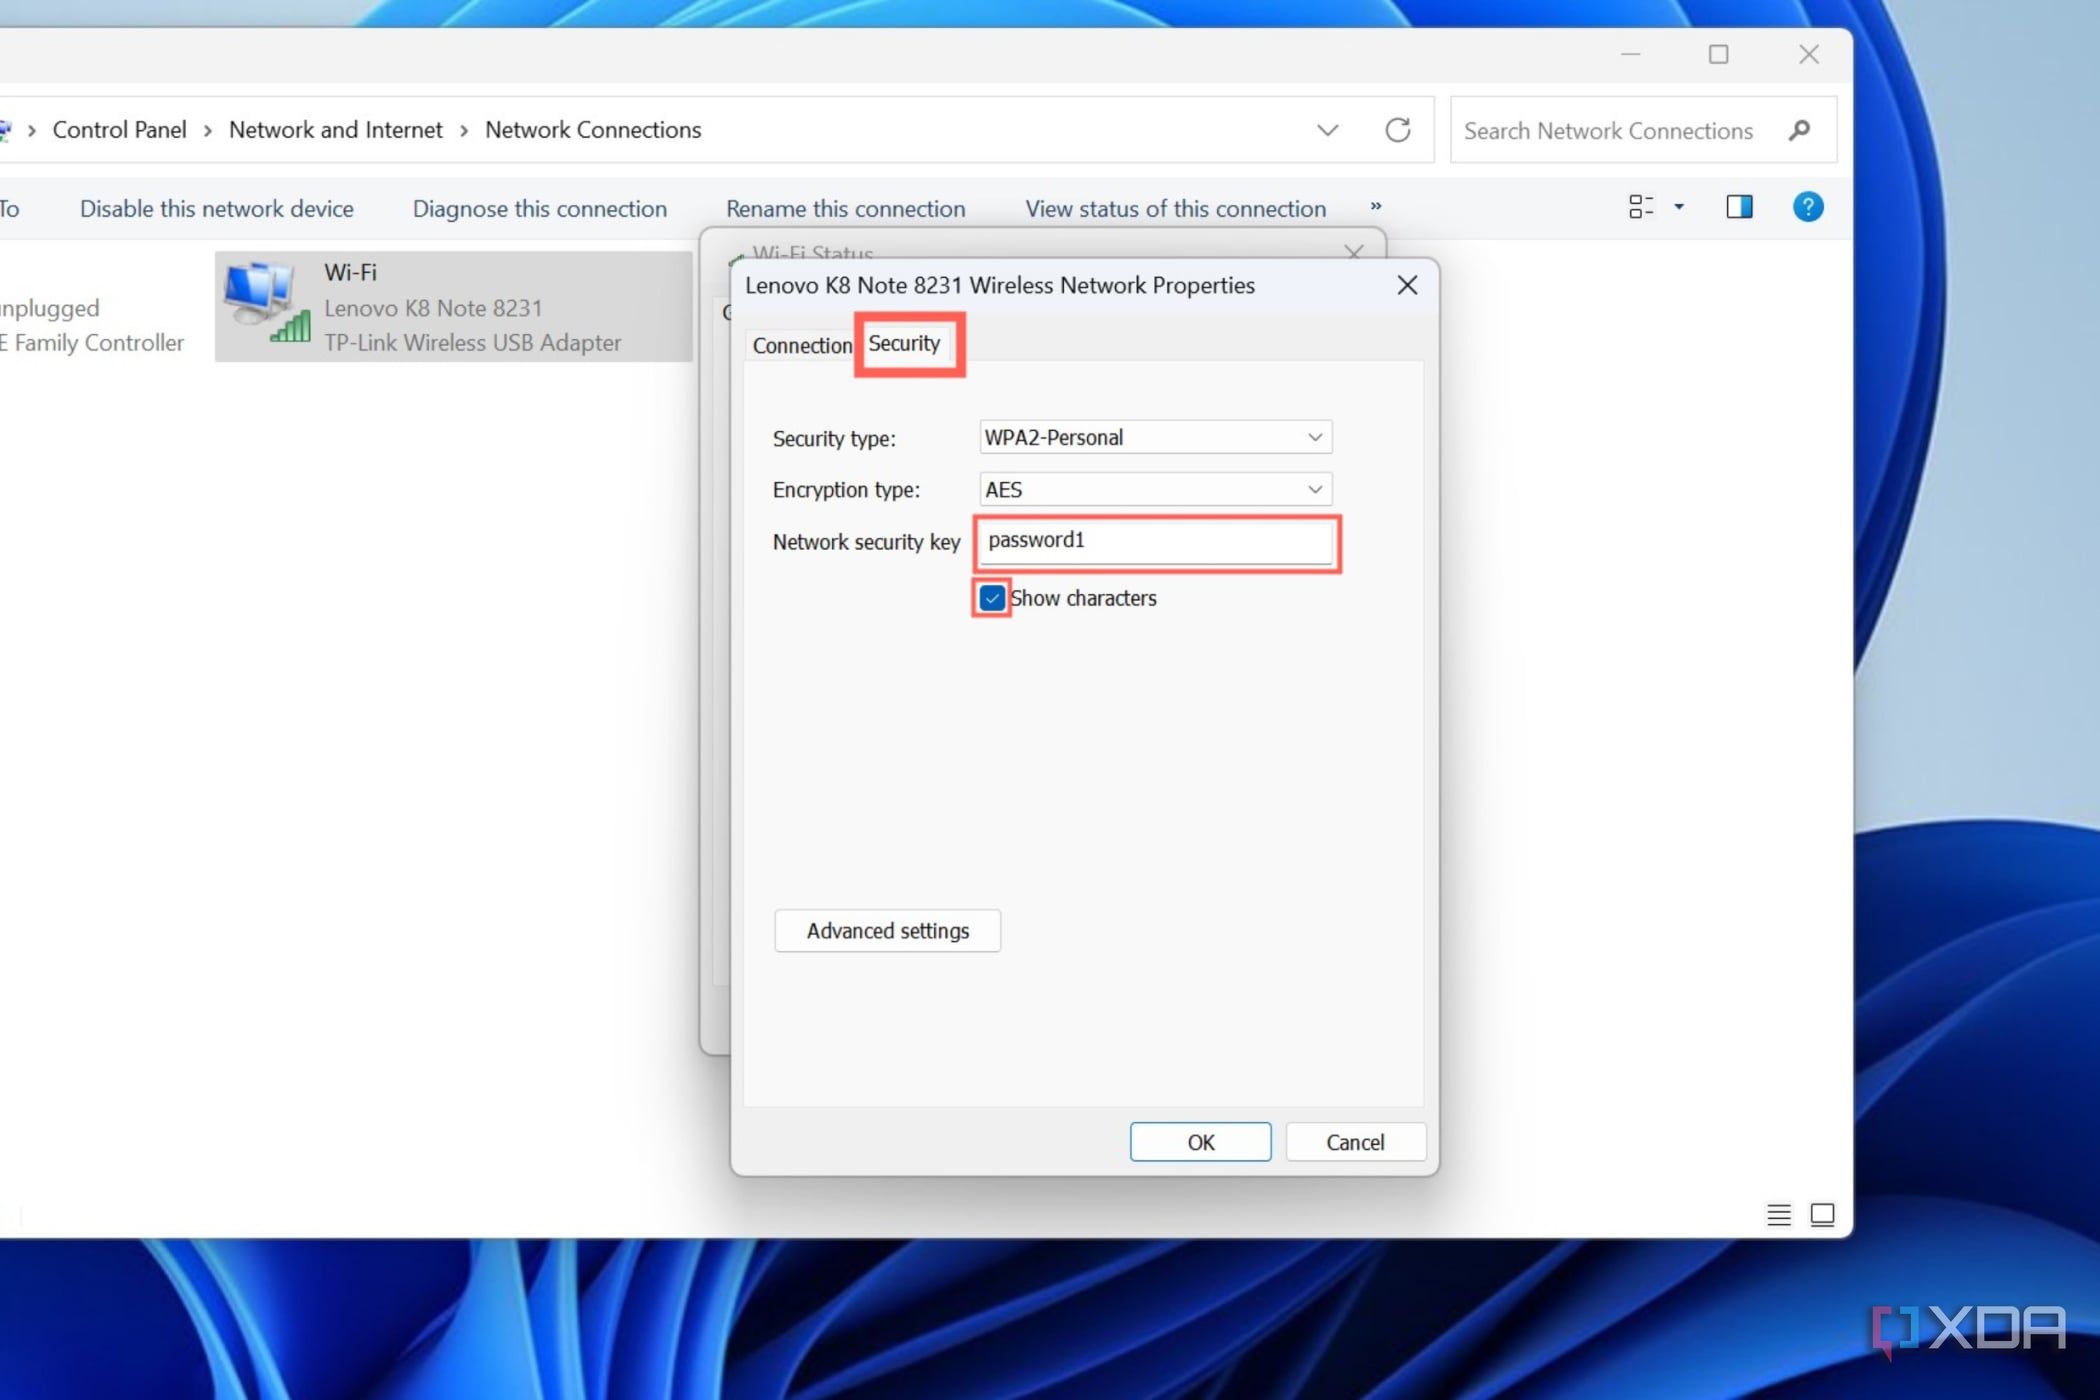
Task: Click the preview pane icon on the toolbar
Action: coord(1739,207)
